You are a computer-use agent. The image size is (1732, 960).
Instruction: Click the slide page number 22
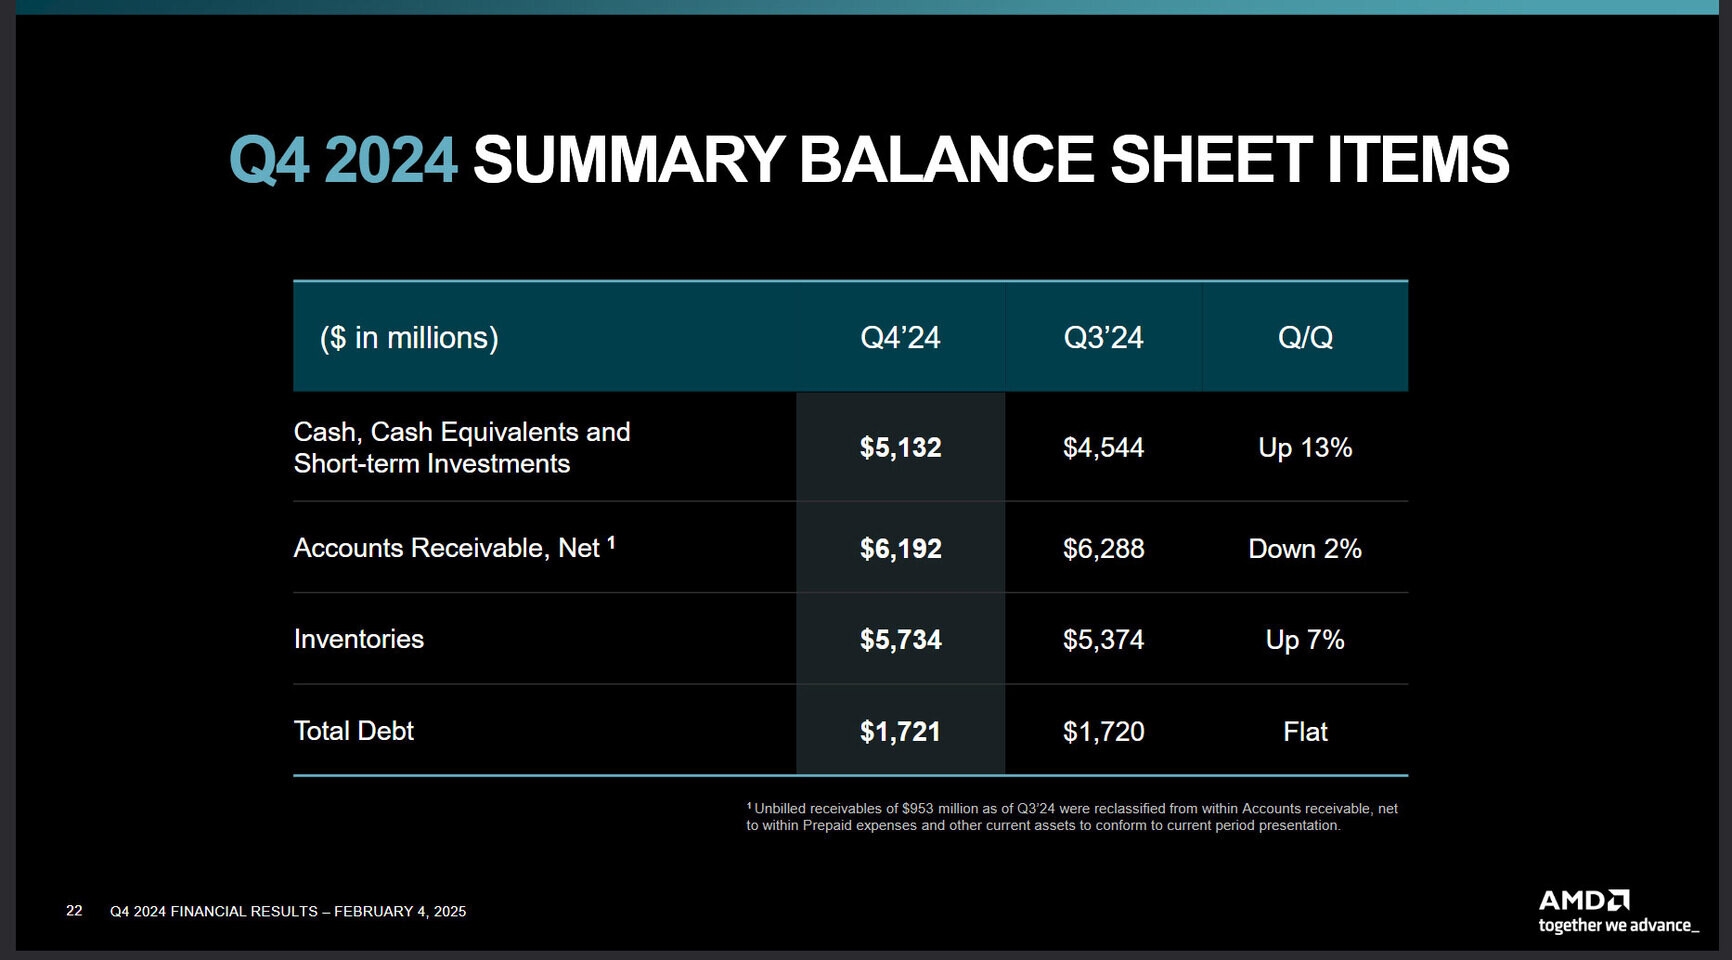pyautogui.click(x=74, y=910)
